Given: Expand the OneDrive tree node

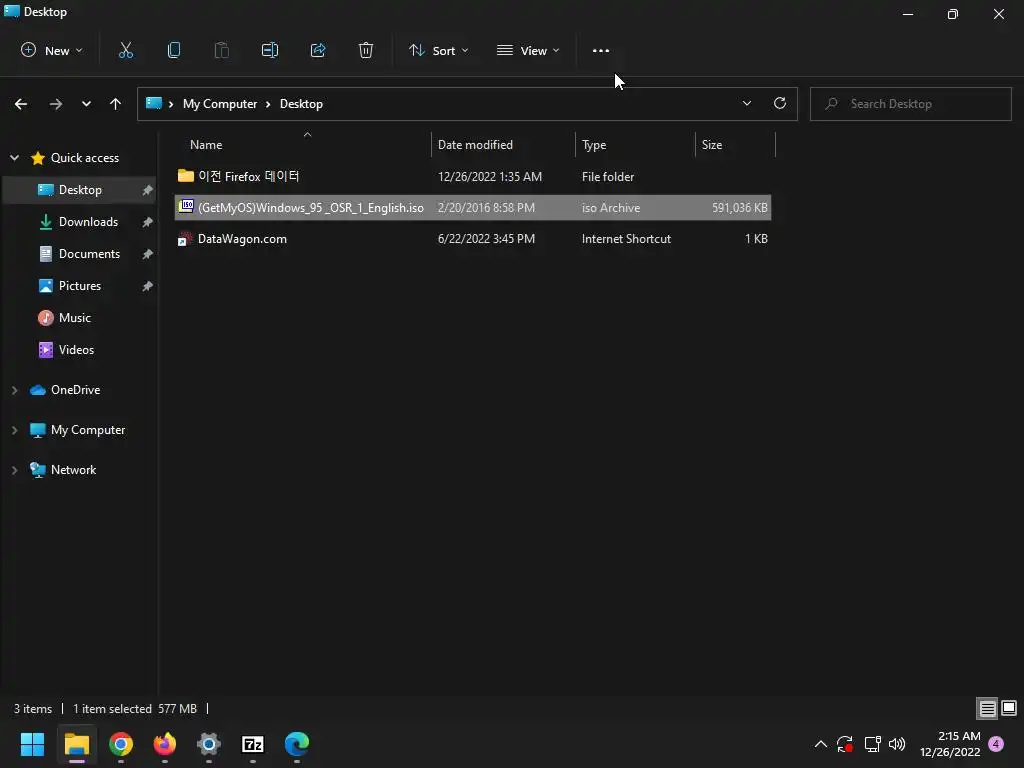Looking at the screenshot, I should pyautogui.click(x=14, y=390).
